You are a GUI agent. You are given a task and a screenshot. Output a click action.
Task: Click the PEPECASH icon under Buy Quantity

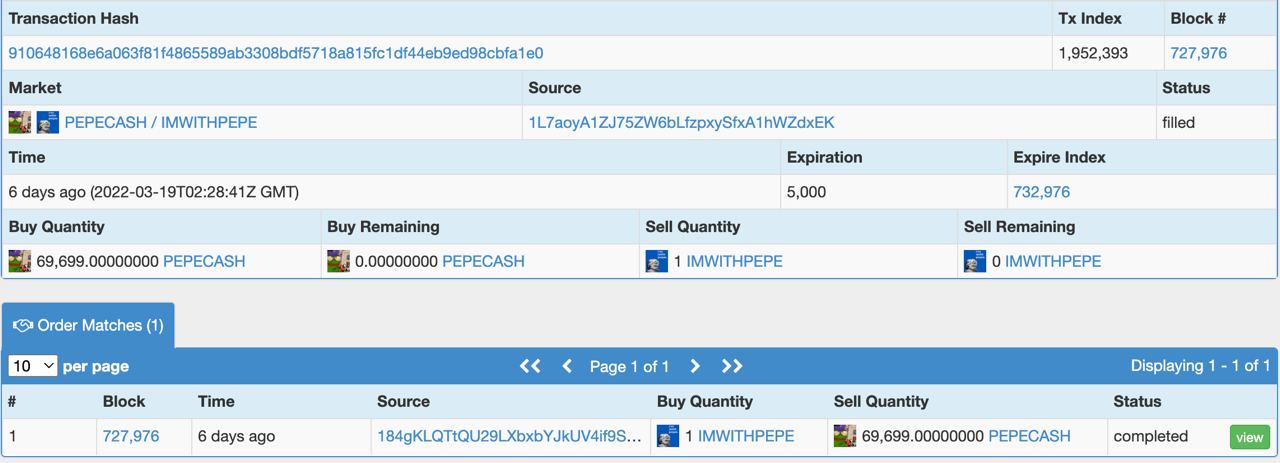pyautogui.click(x=20, y=261)
